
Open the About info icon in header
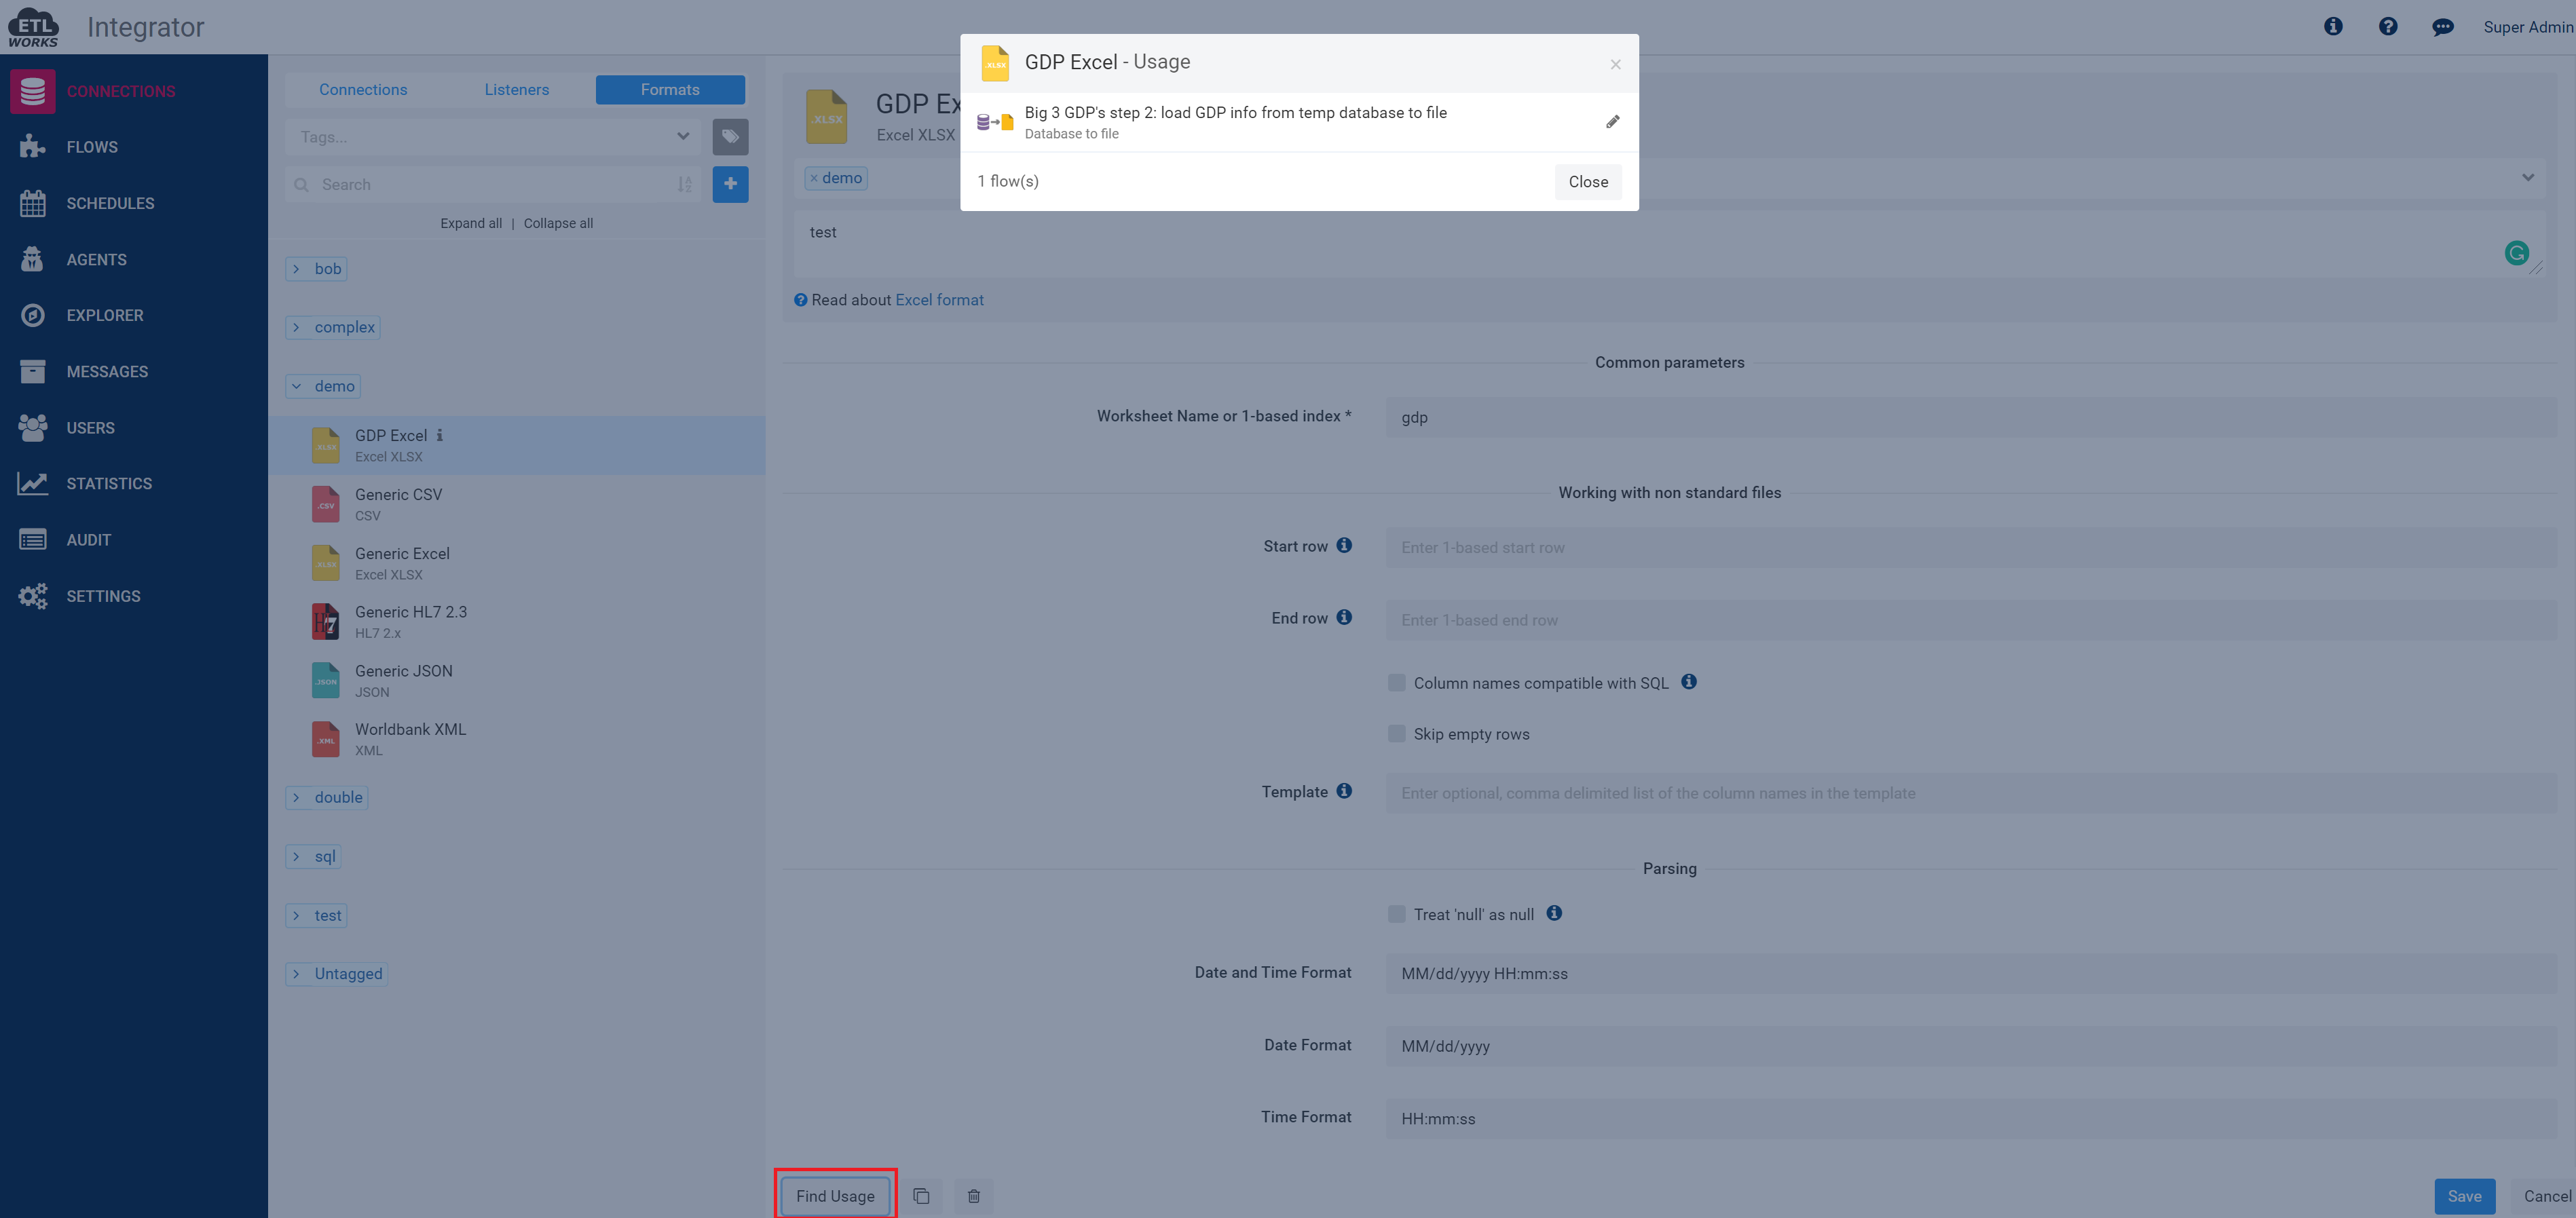pos(2333,26)
